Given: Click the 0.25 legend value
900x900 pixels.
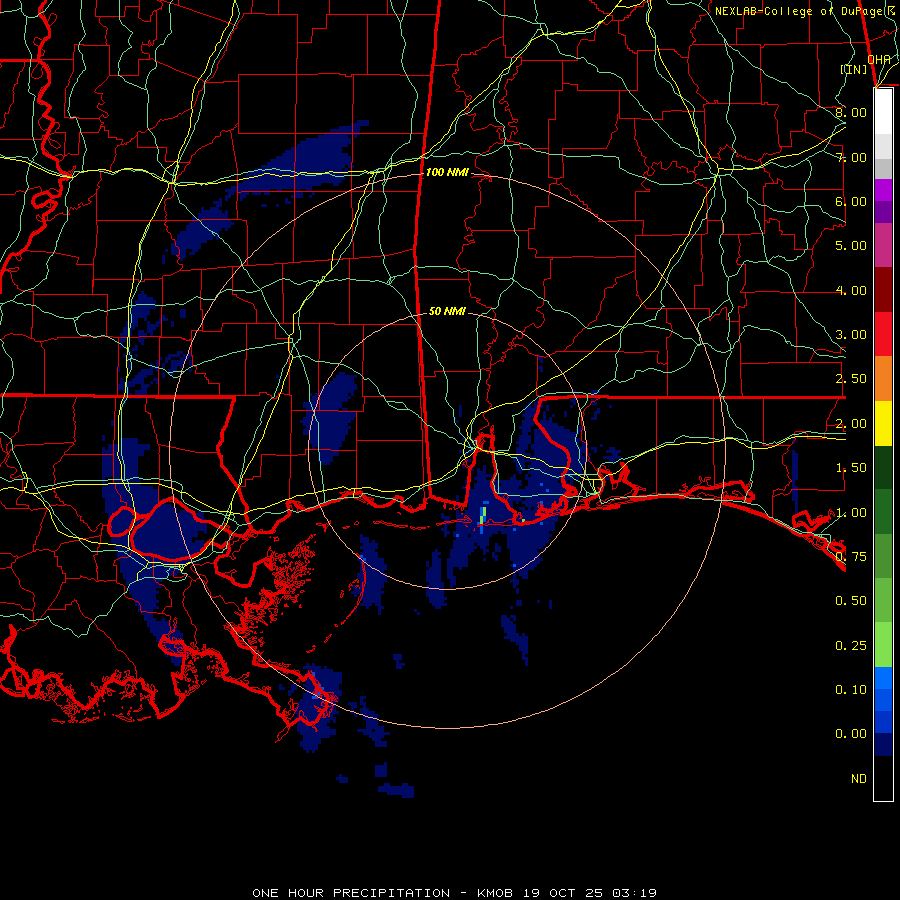Looking at the screenshot, I should coord(851,646).
